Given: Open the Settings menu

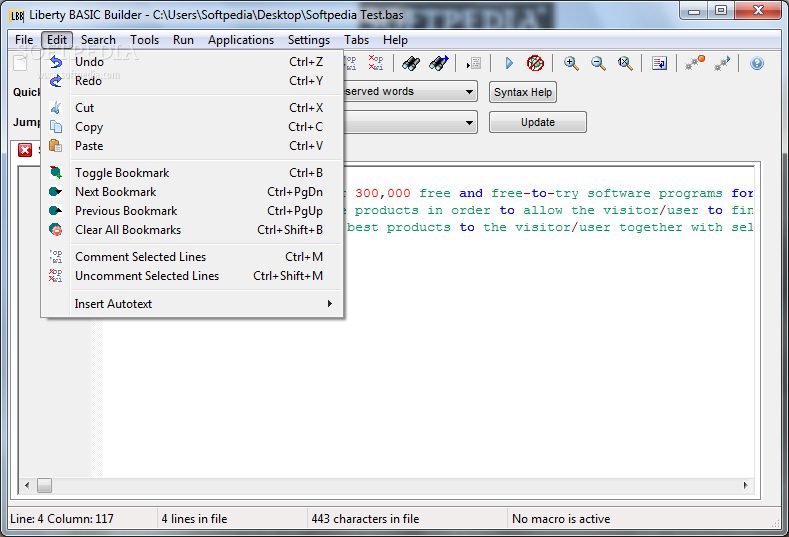Looking at the screenshot, I should click(309, 40).
